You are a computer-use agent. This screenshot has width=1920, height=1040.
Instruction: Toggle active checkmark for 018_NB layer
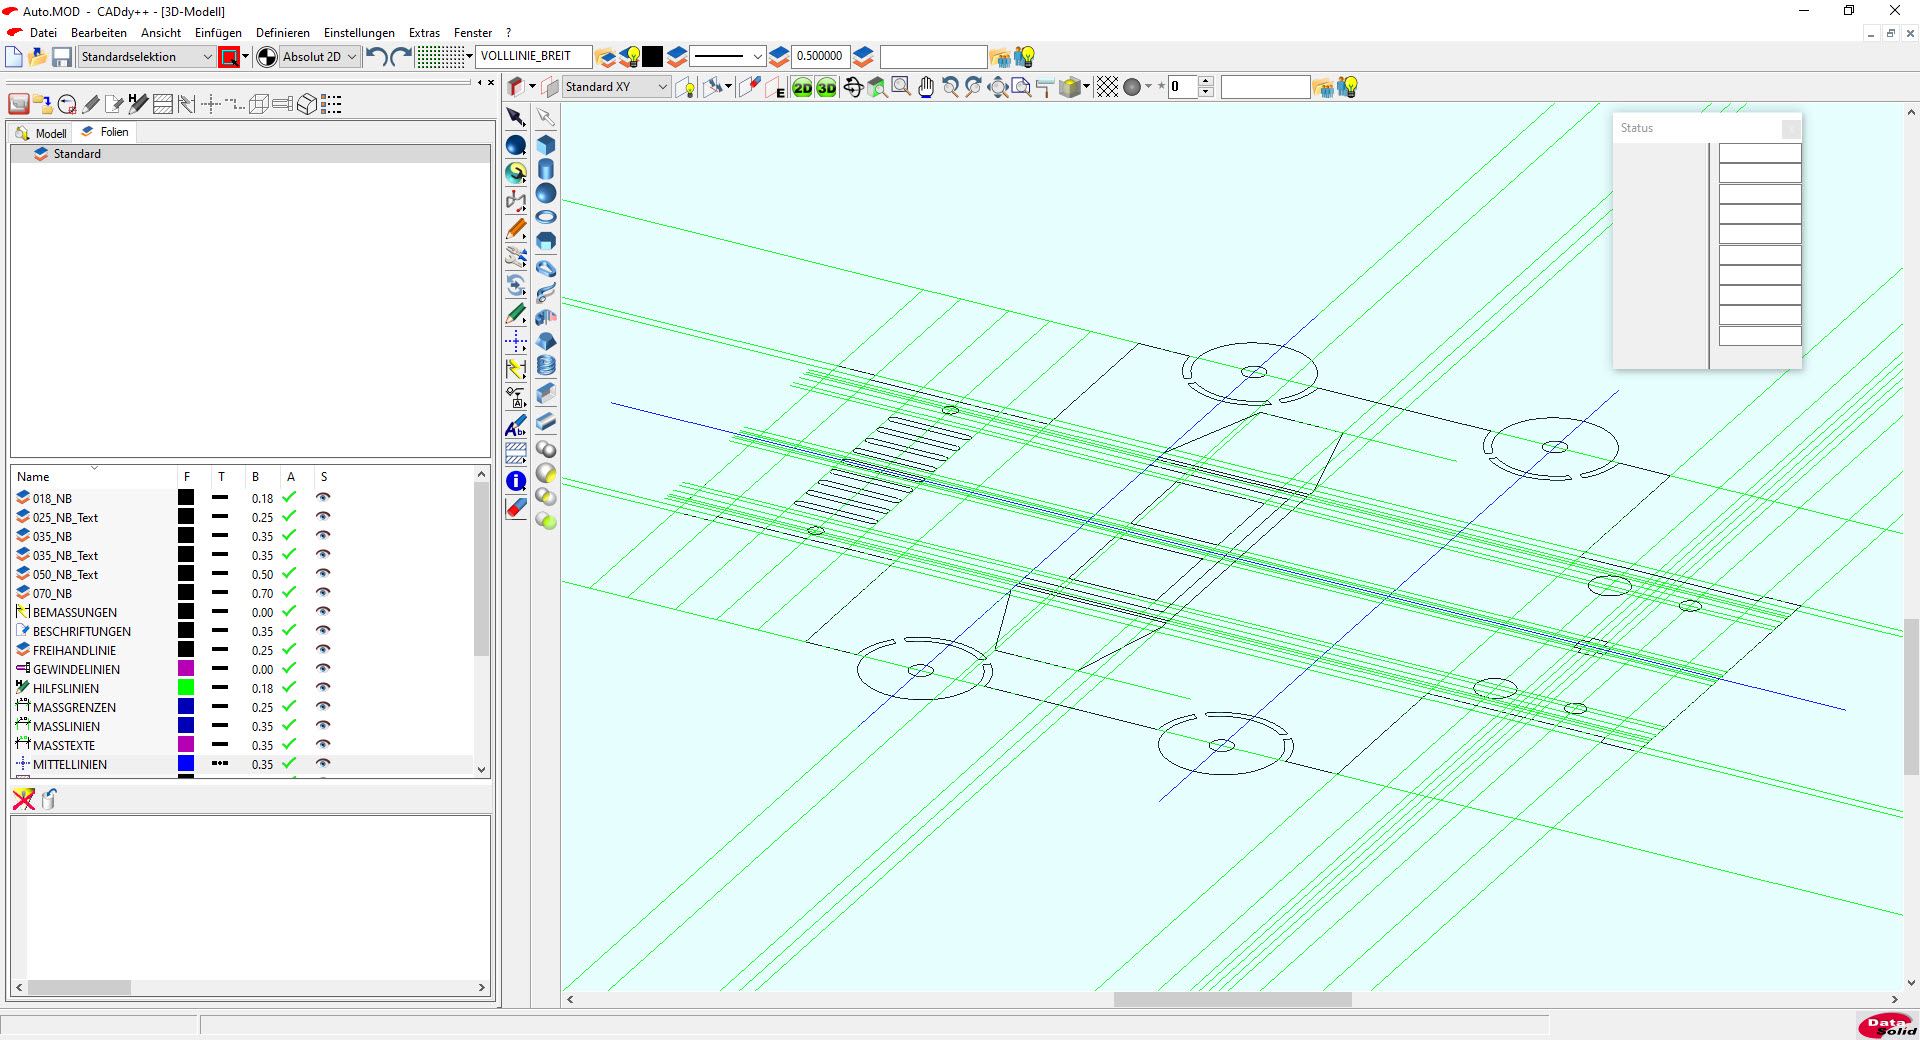coord(289,498)
